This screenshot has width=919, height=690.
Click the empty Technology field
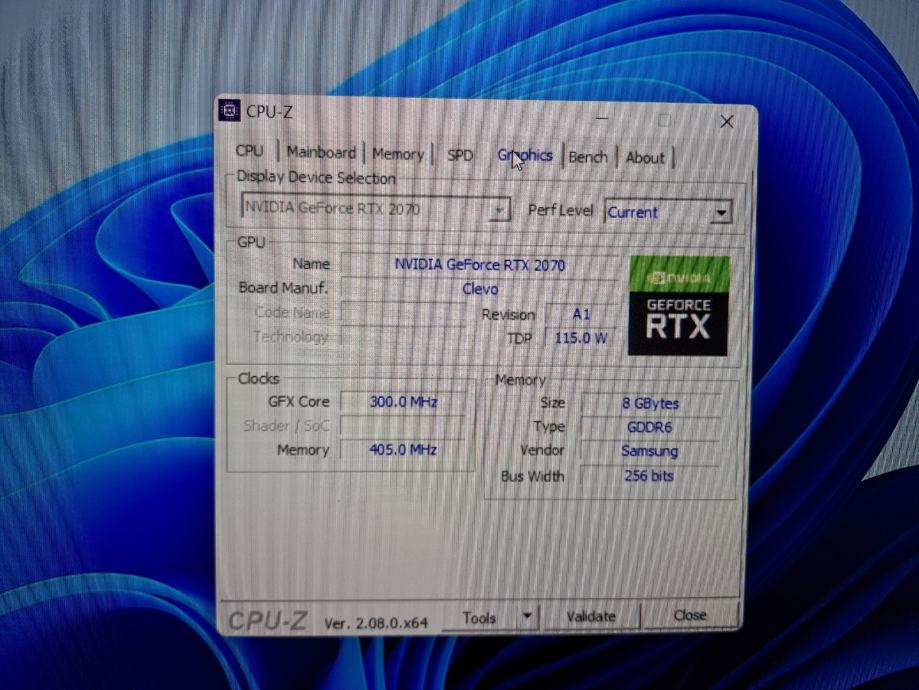click(404, 337)
